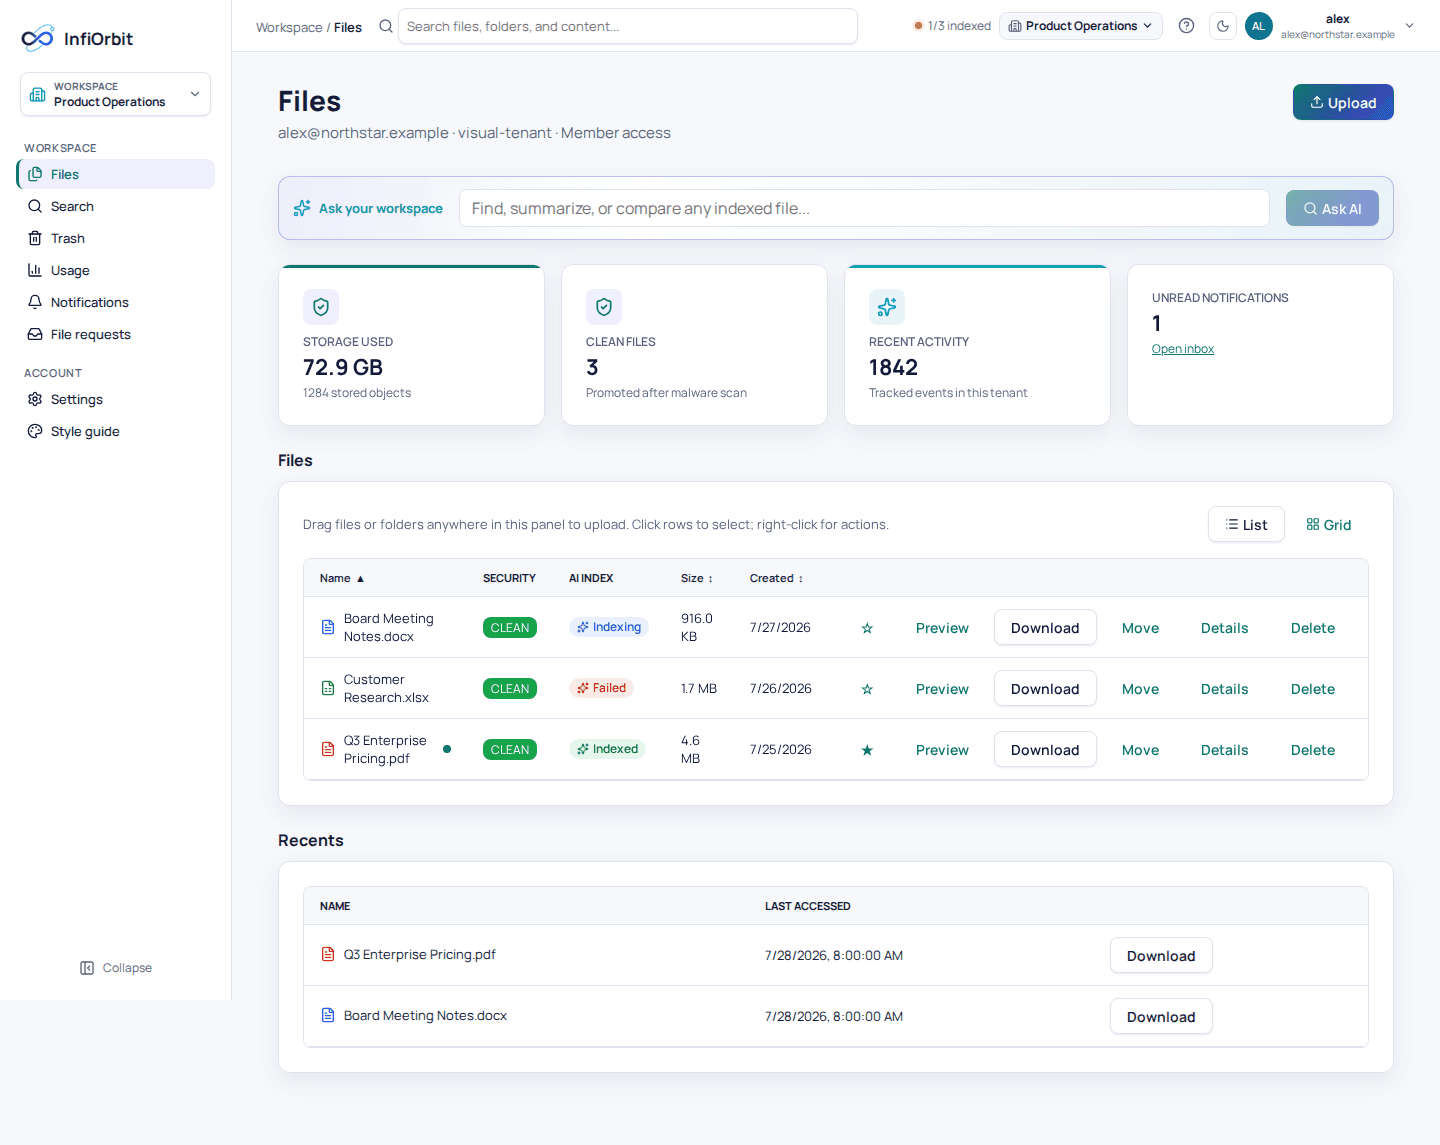Focus the Search files, folders, and content field
Image resolution: width=1440 pixels, height=1145 pixels.
click(x=628, y=26)
